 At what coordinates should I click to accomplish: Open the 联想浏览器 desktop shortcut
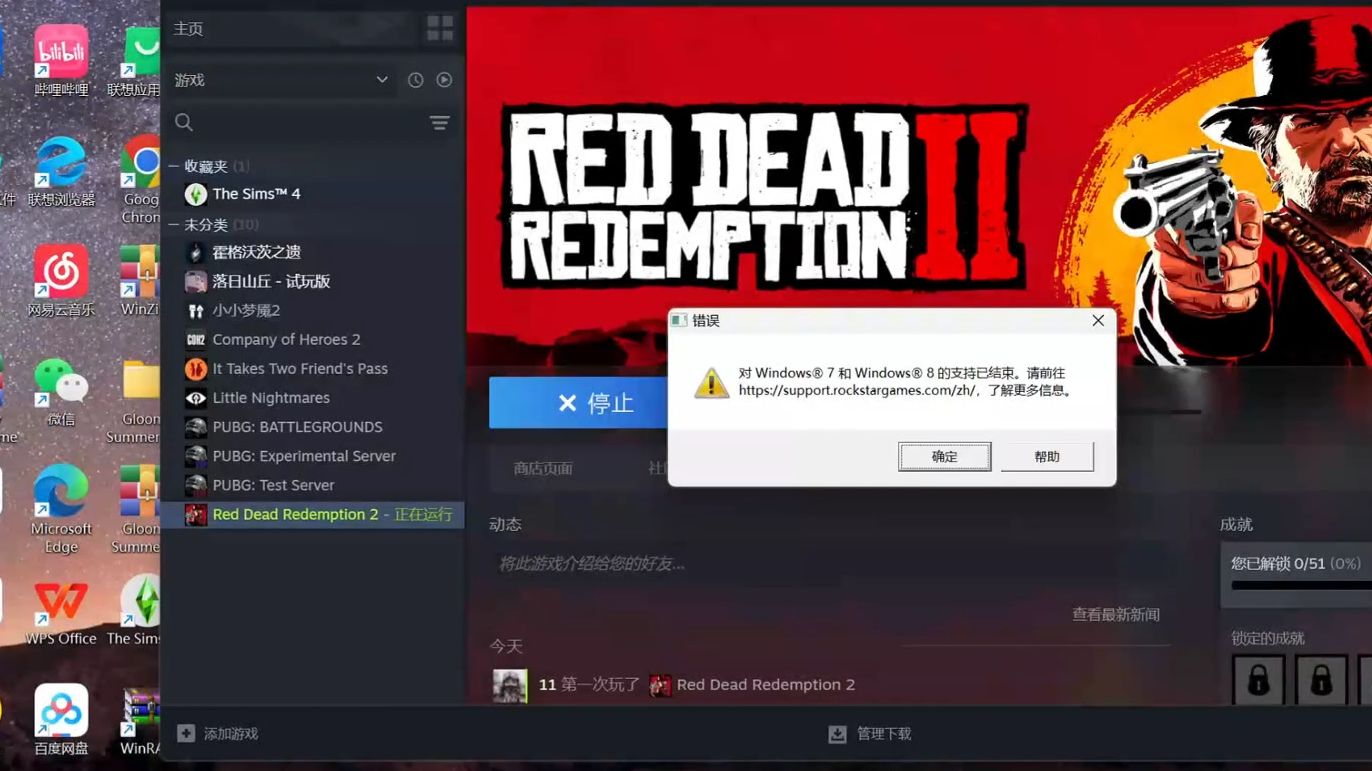pos(61,170)
